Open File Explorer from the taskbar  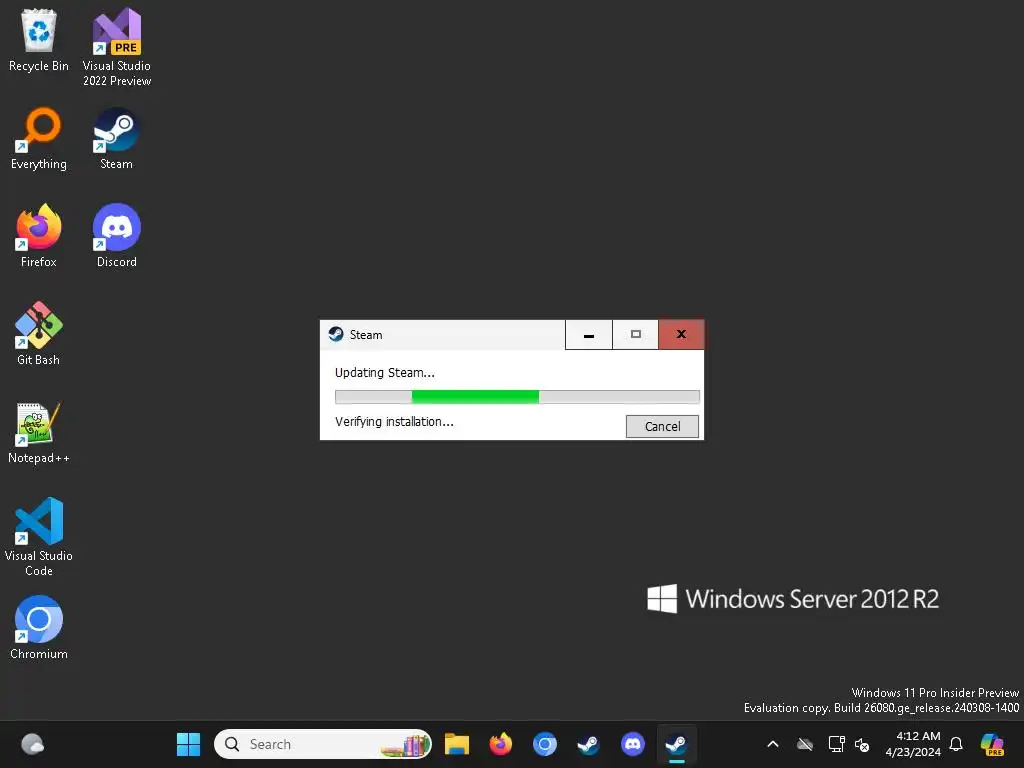[457, 744]
